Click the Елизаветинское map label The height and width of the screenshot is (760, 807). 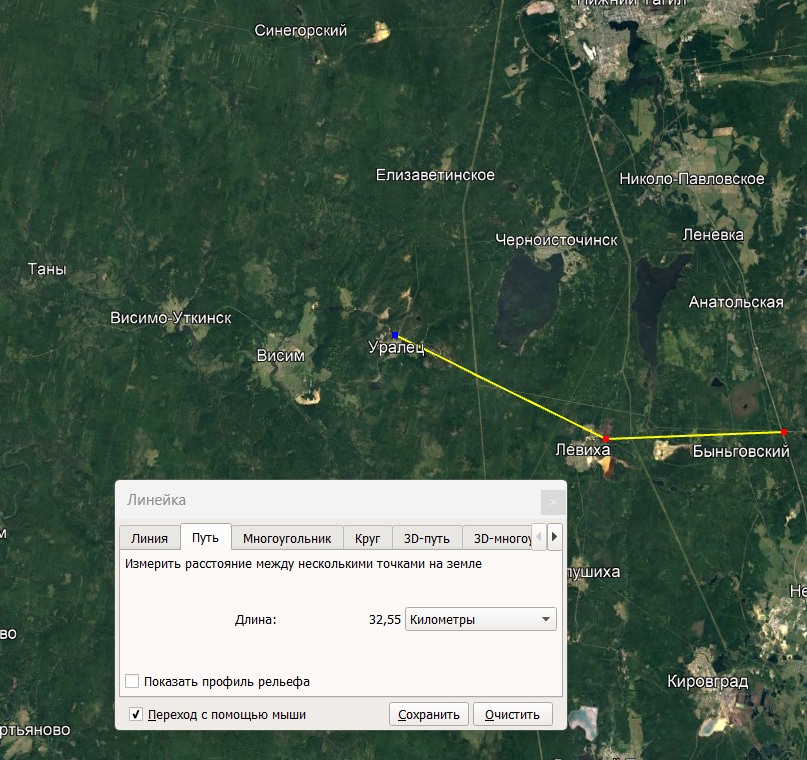click(x=435, y=175)
